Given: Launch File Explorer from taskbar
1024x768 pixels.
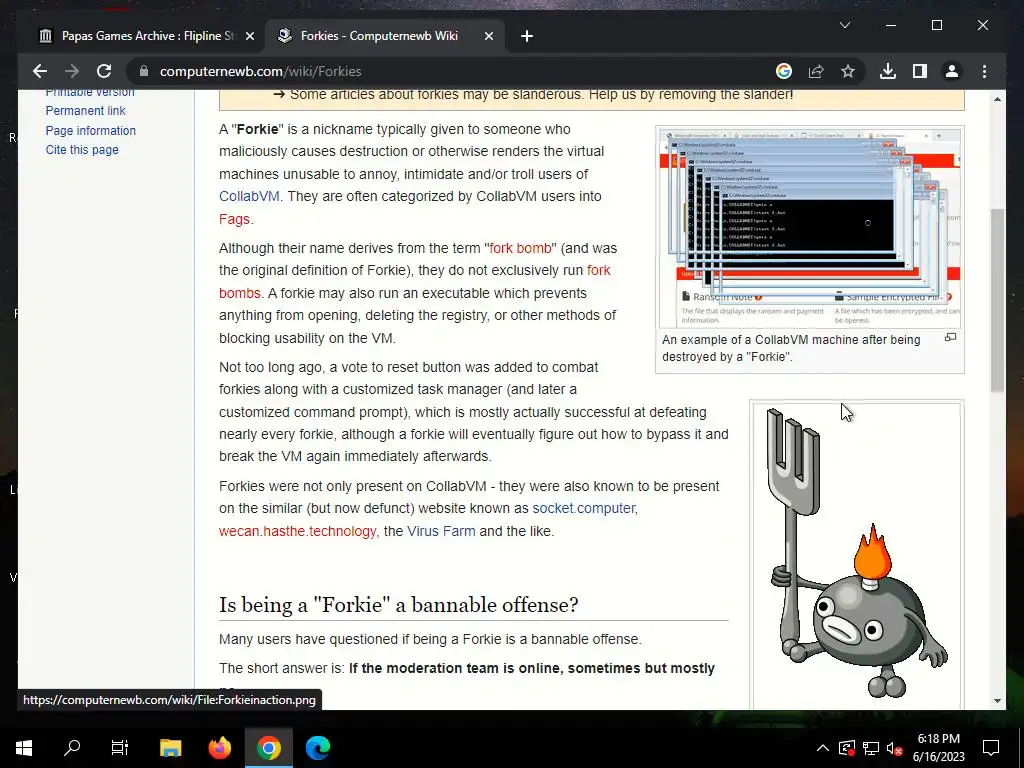Looking at the screenshot, I should coord(170,748).
